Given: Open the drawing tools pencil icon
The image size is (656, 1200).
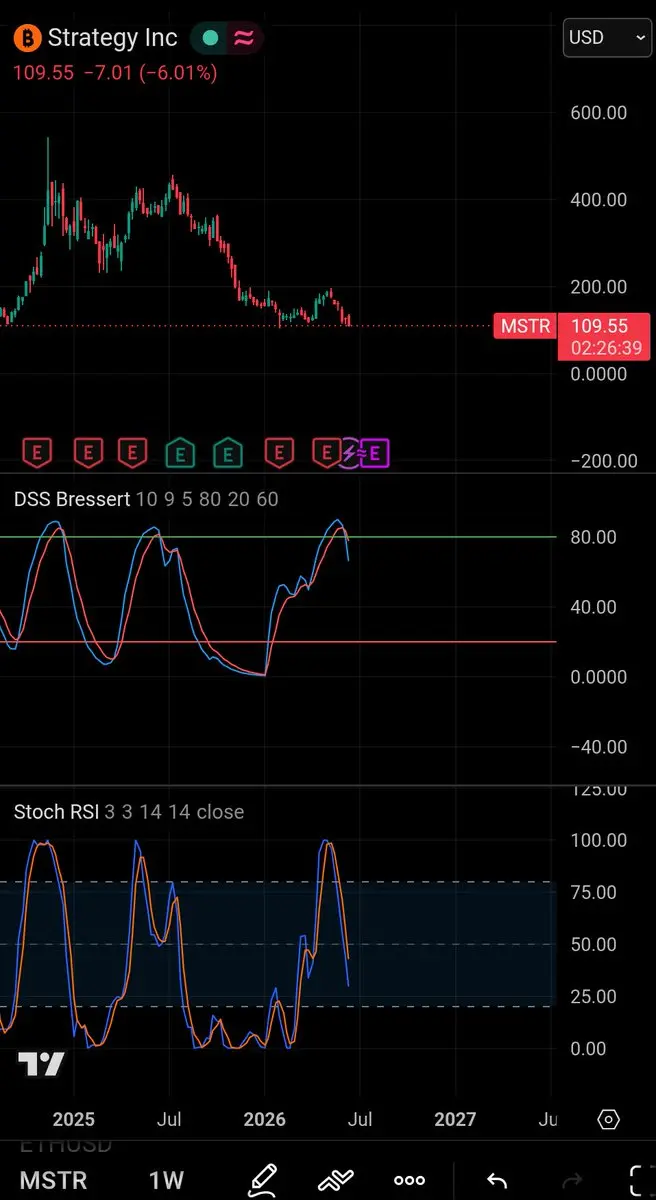Looking at the screenshot, I should tap(262, 1179).
